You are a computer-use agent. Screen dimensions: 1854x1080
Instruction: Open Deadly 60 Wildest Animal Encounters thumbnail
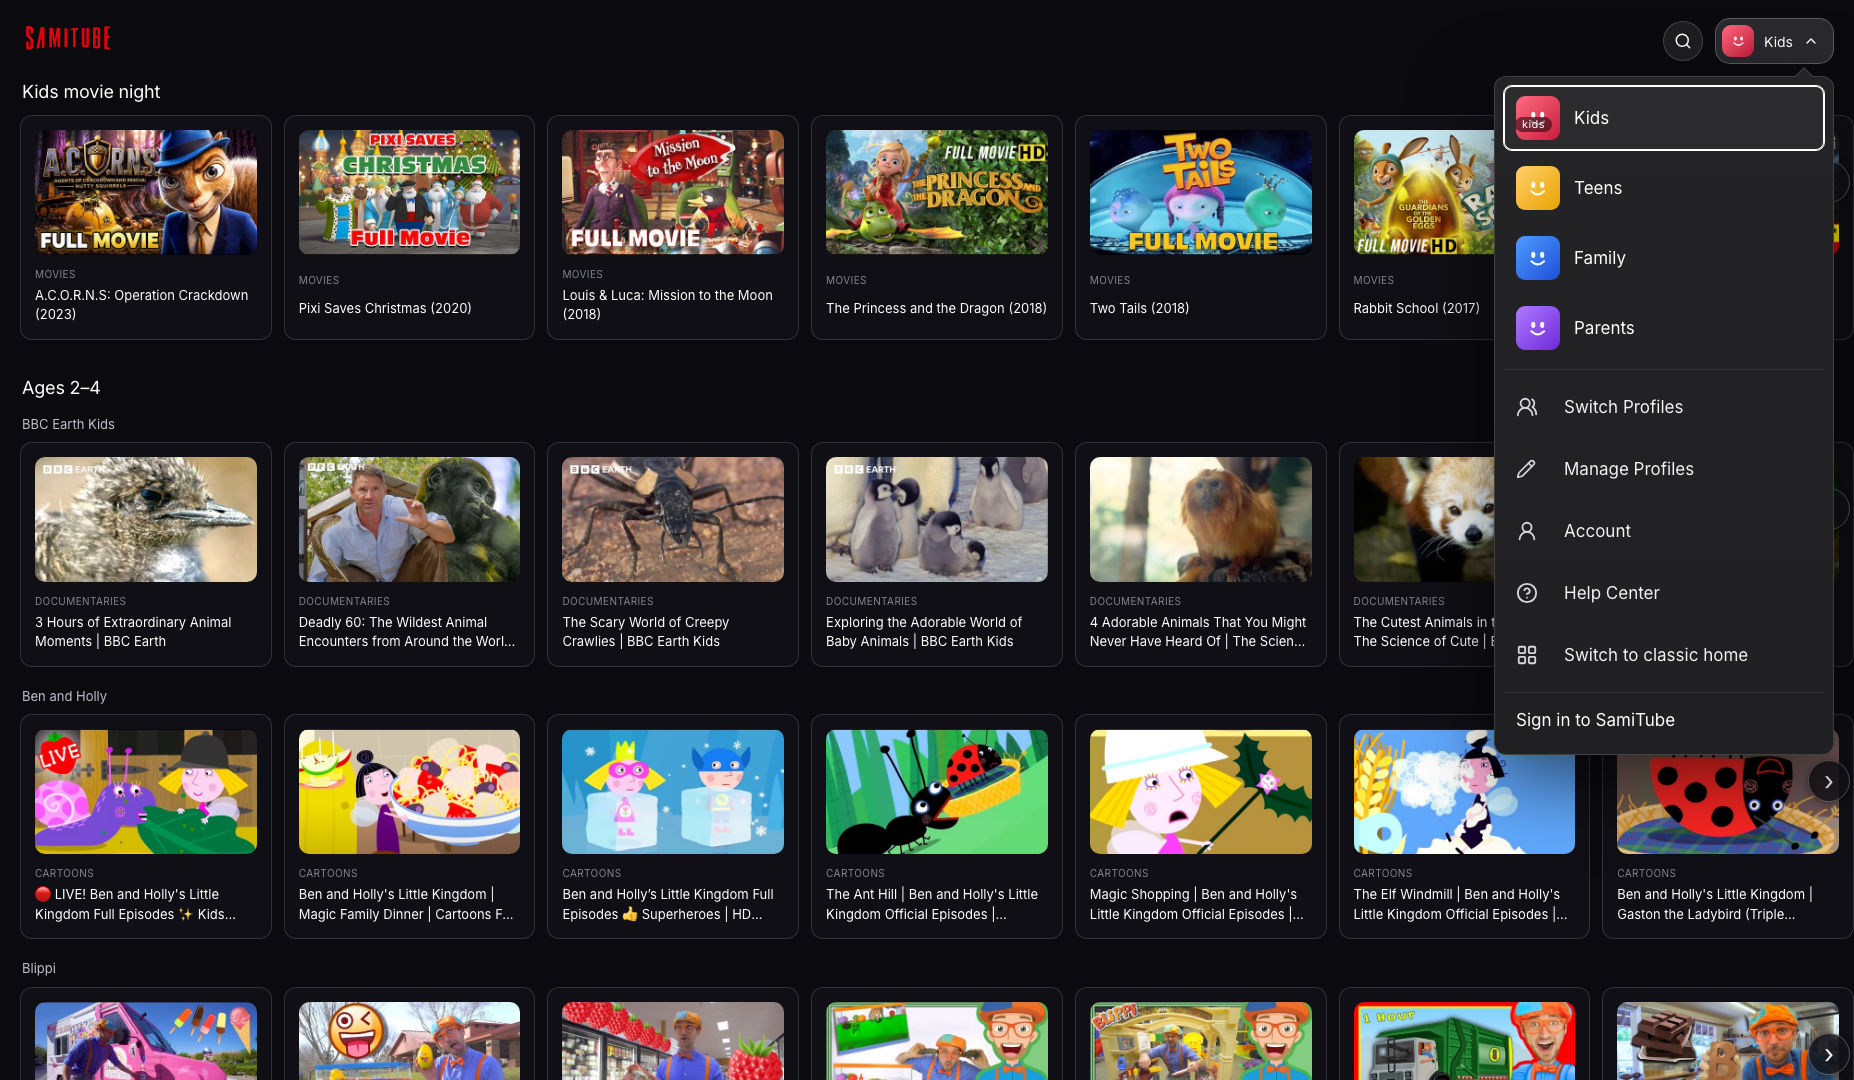(409, 520)
